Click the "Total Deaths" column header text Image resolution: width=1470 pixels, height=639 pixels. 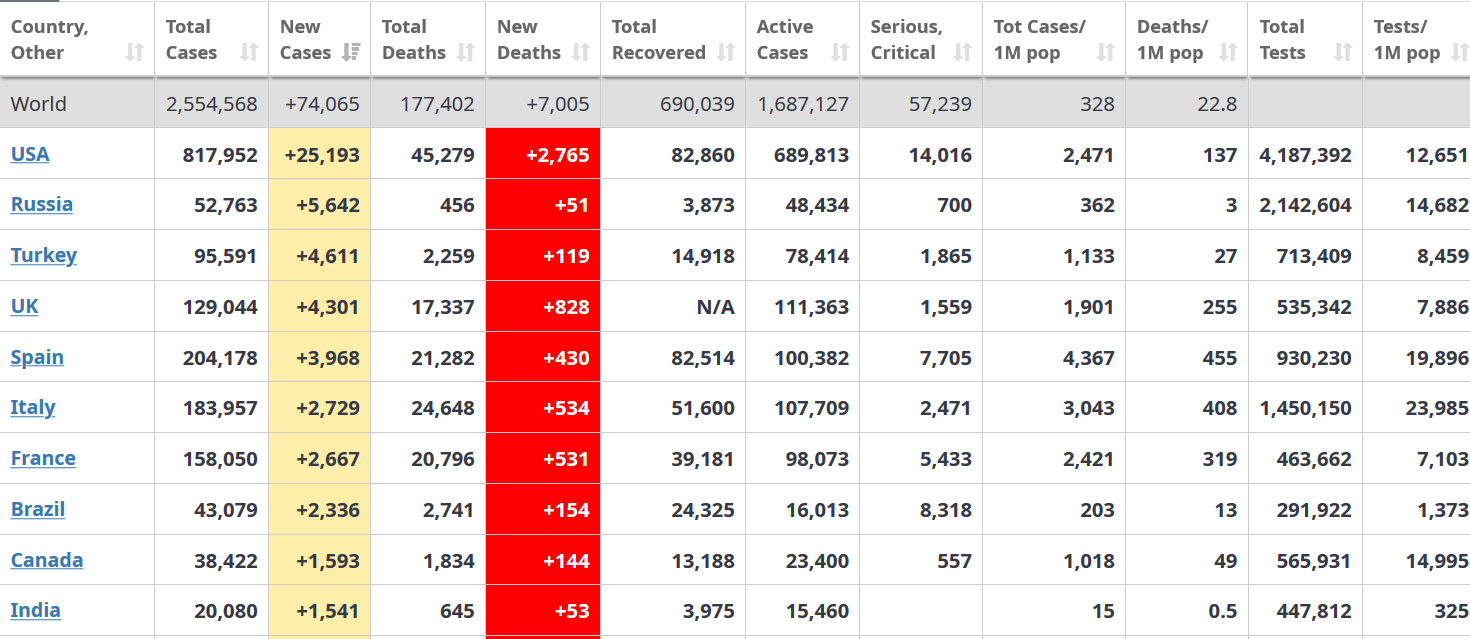413,40
